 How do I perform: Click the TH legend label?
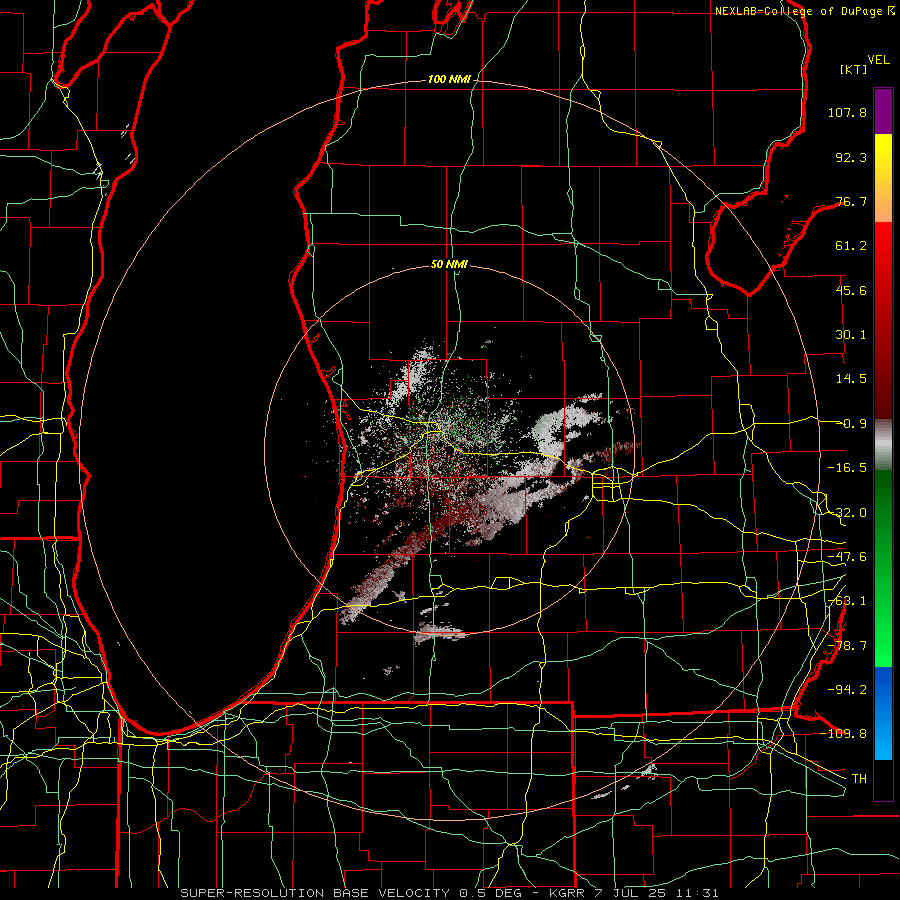[x=859, y=778]
